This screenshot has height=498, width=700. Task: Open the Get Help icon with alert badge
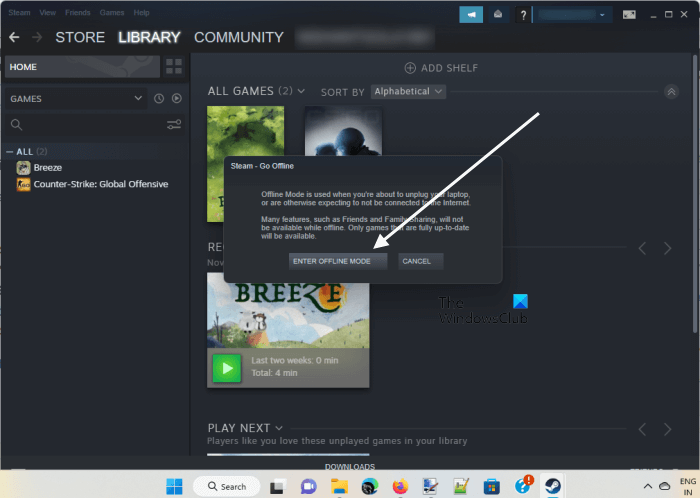[x=523, y=486]
